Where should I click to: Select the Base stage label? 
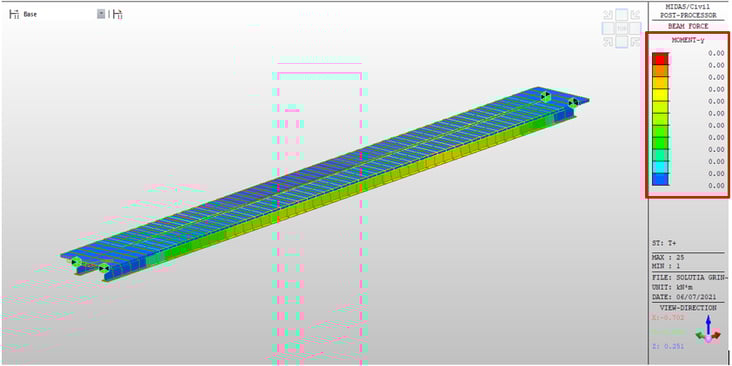coord(30,14)
